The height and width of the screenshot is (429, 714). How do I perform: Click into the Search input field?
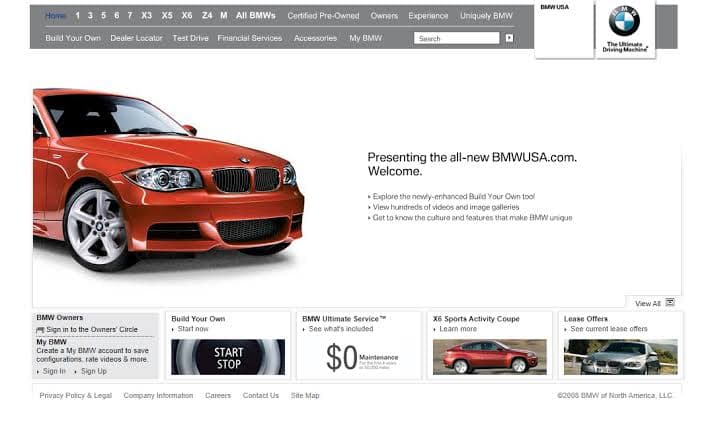(x=457, y=38)
